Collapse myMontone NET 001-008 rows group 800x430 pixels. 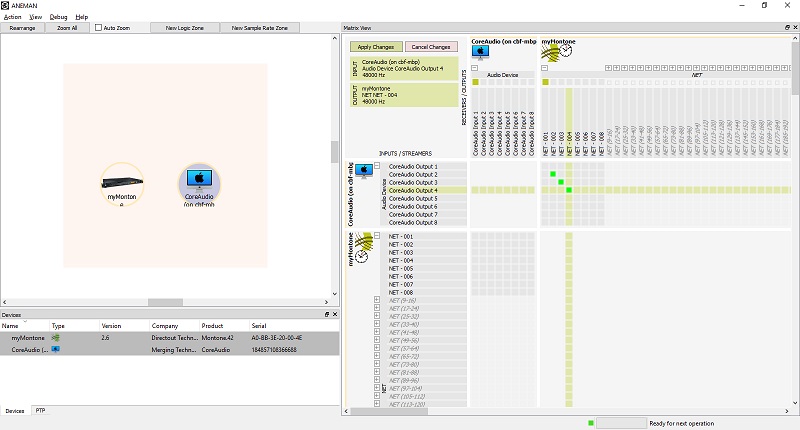pos(377,236)
